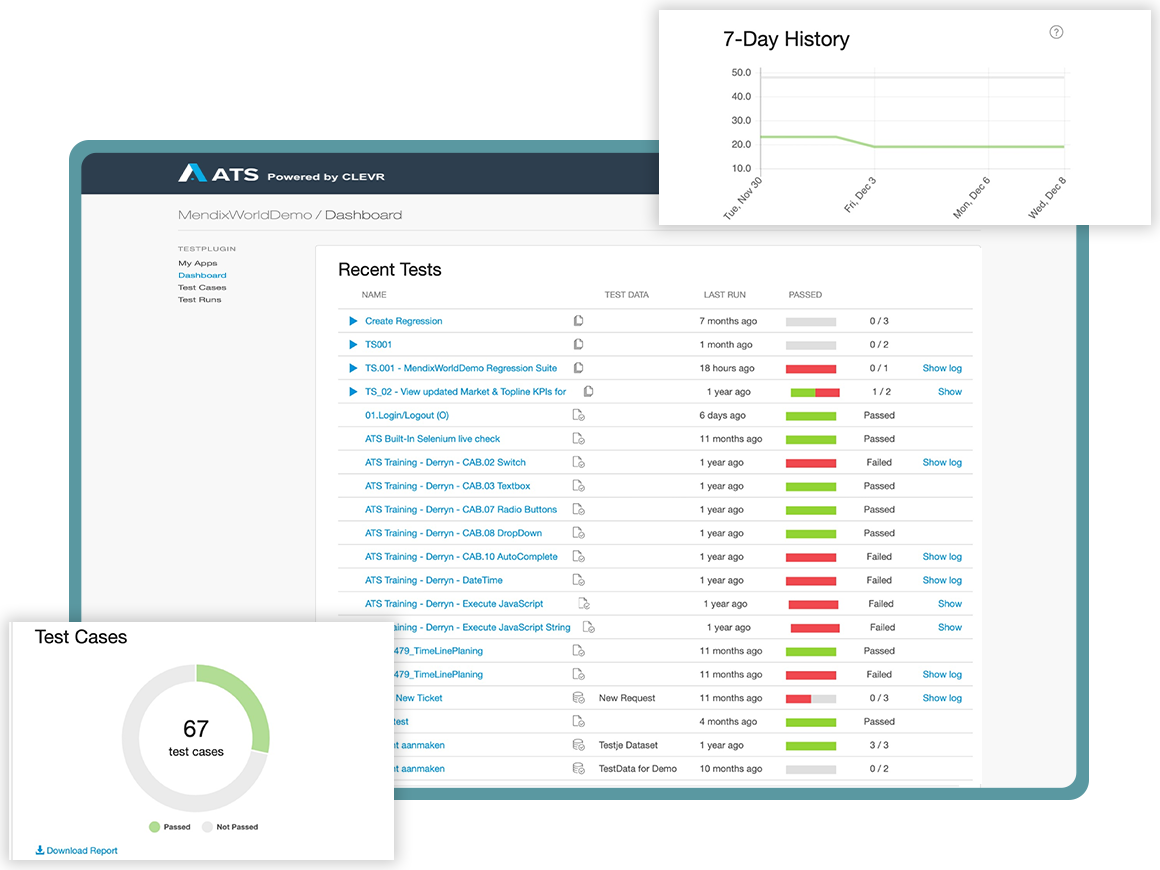Viewport: 1160px width, 870px height.
Task: Toggle the Not Passed legend item
Action: (230, 827)
